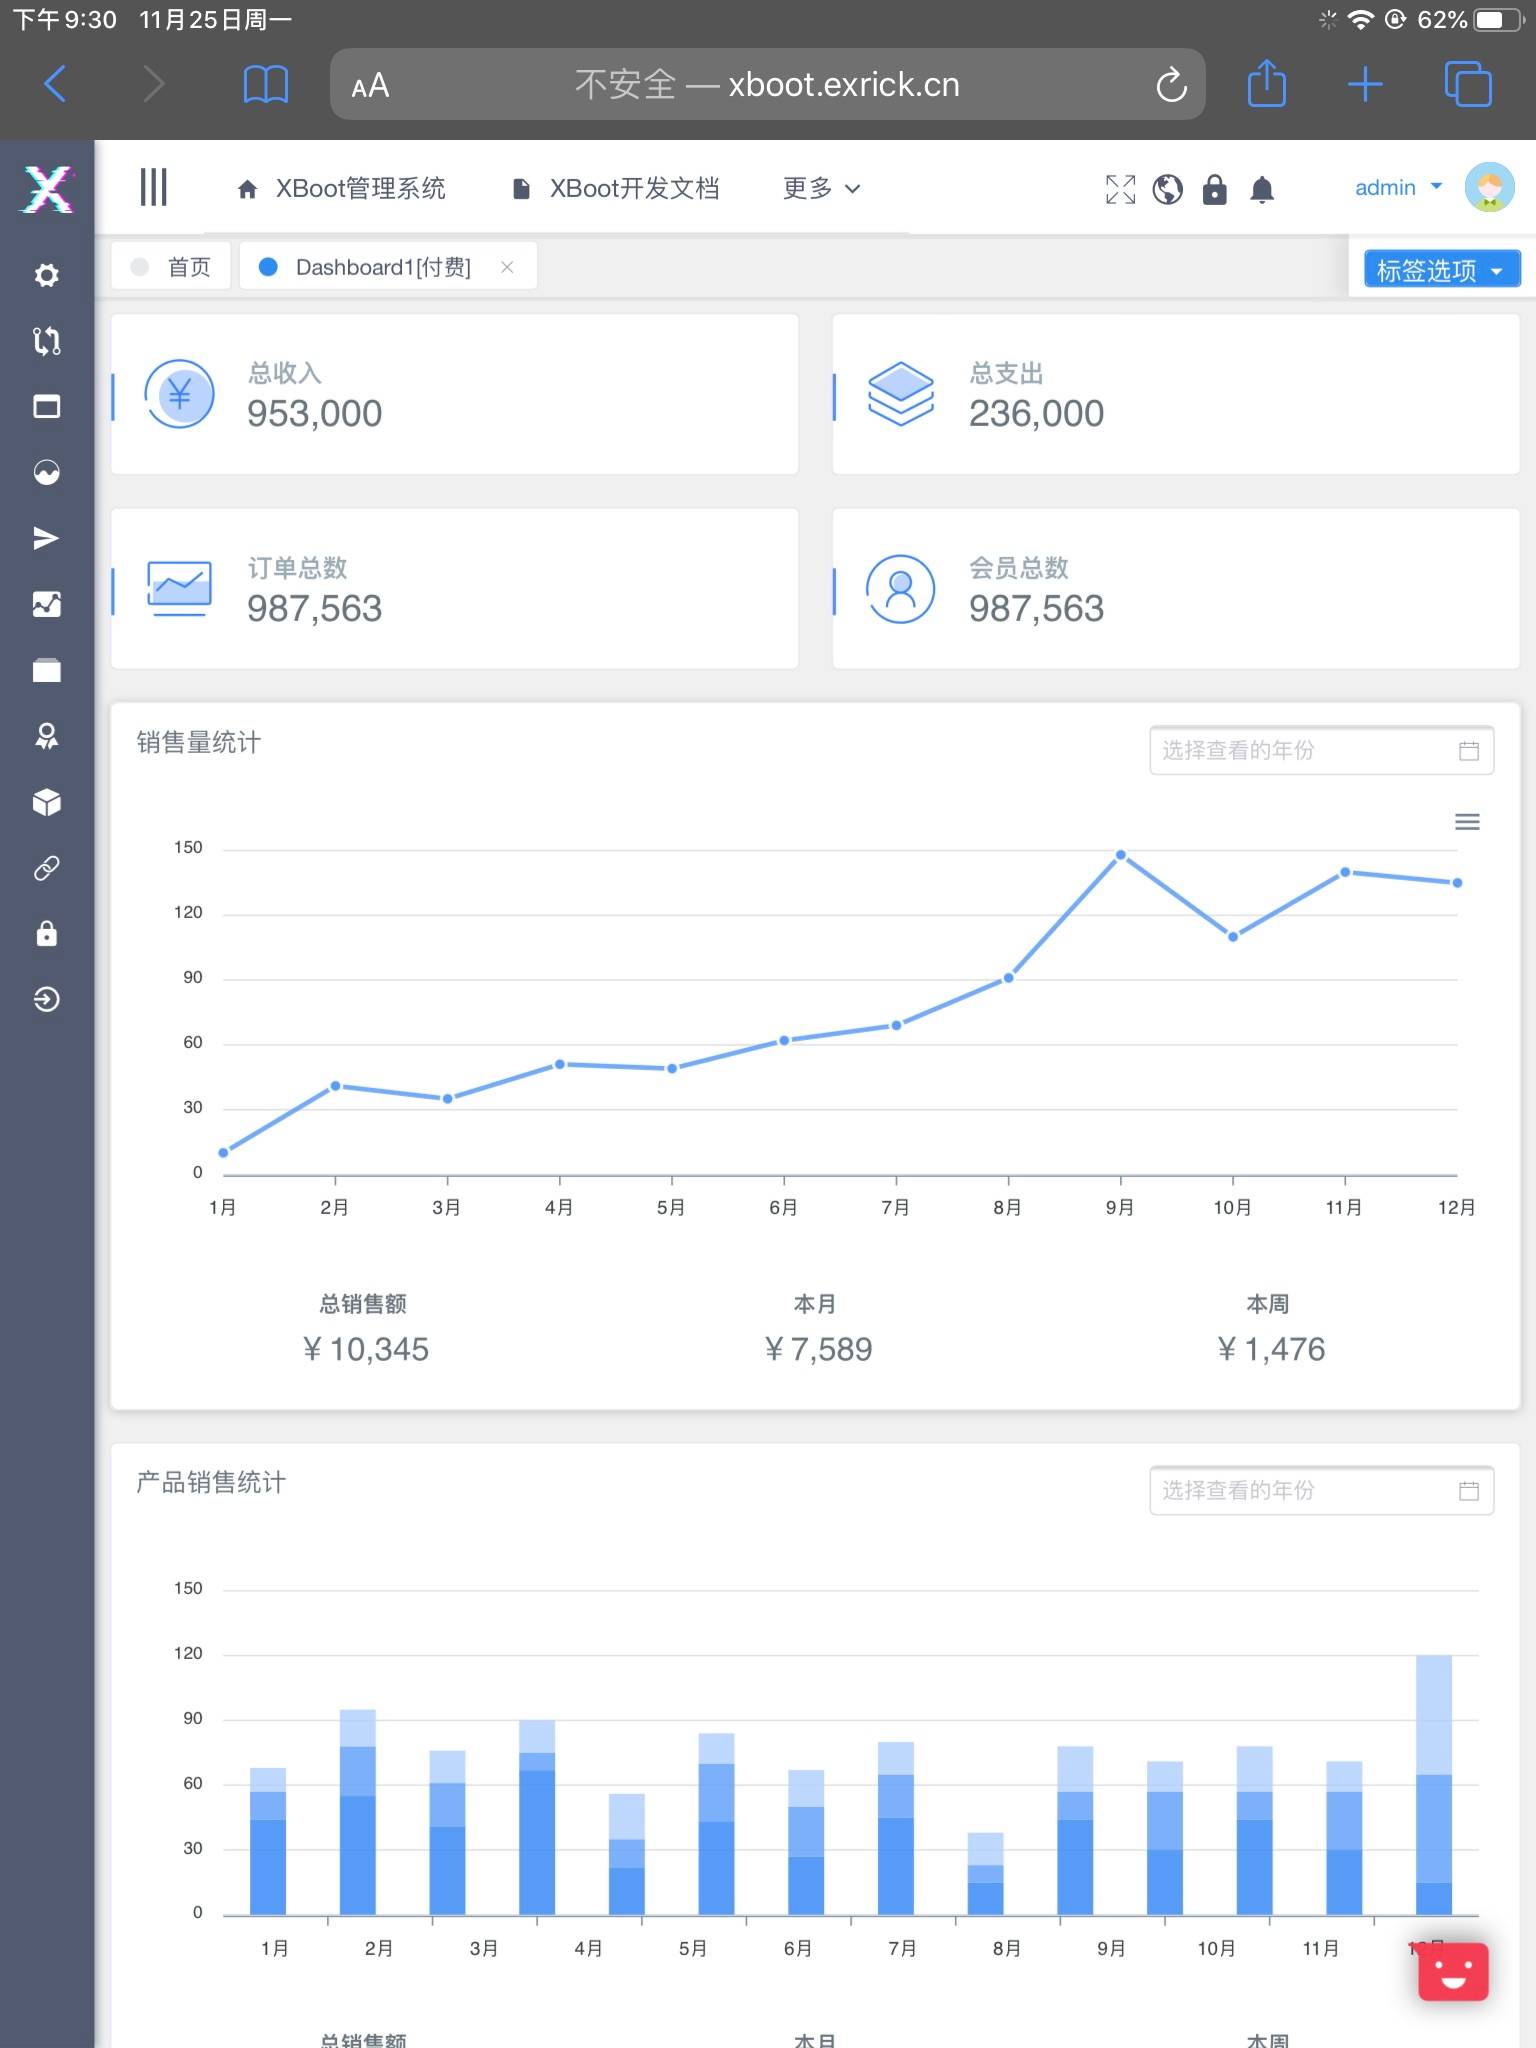Open the window sidebar icon

(x=46, y=407)
